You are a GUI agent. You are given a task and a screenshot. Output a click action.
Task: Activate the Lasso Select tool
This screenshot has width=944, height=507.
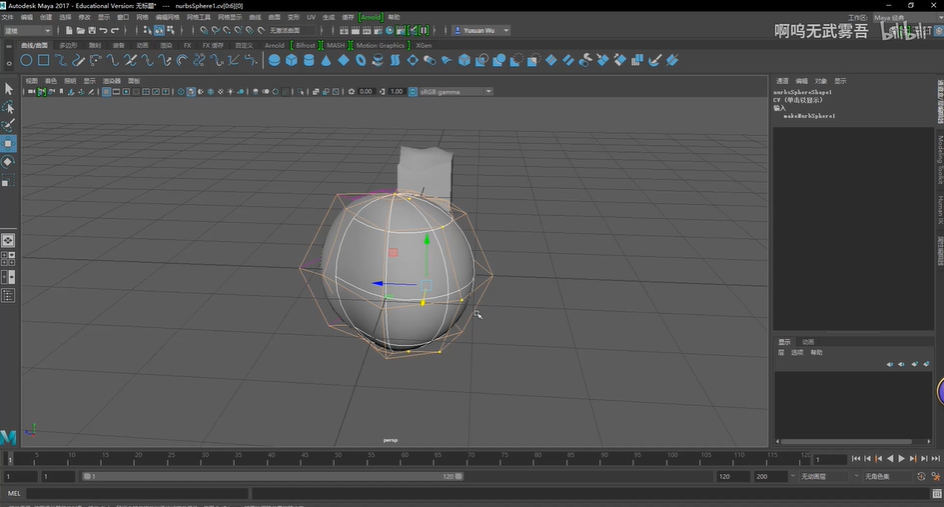click(x=8, y=107)
